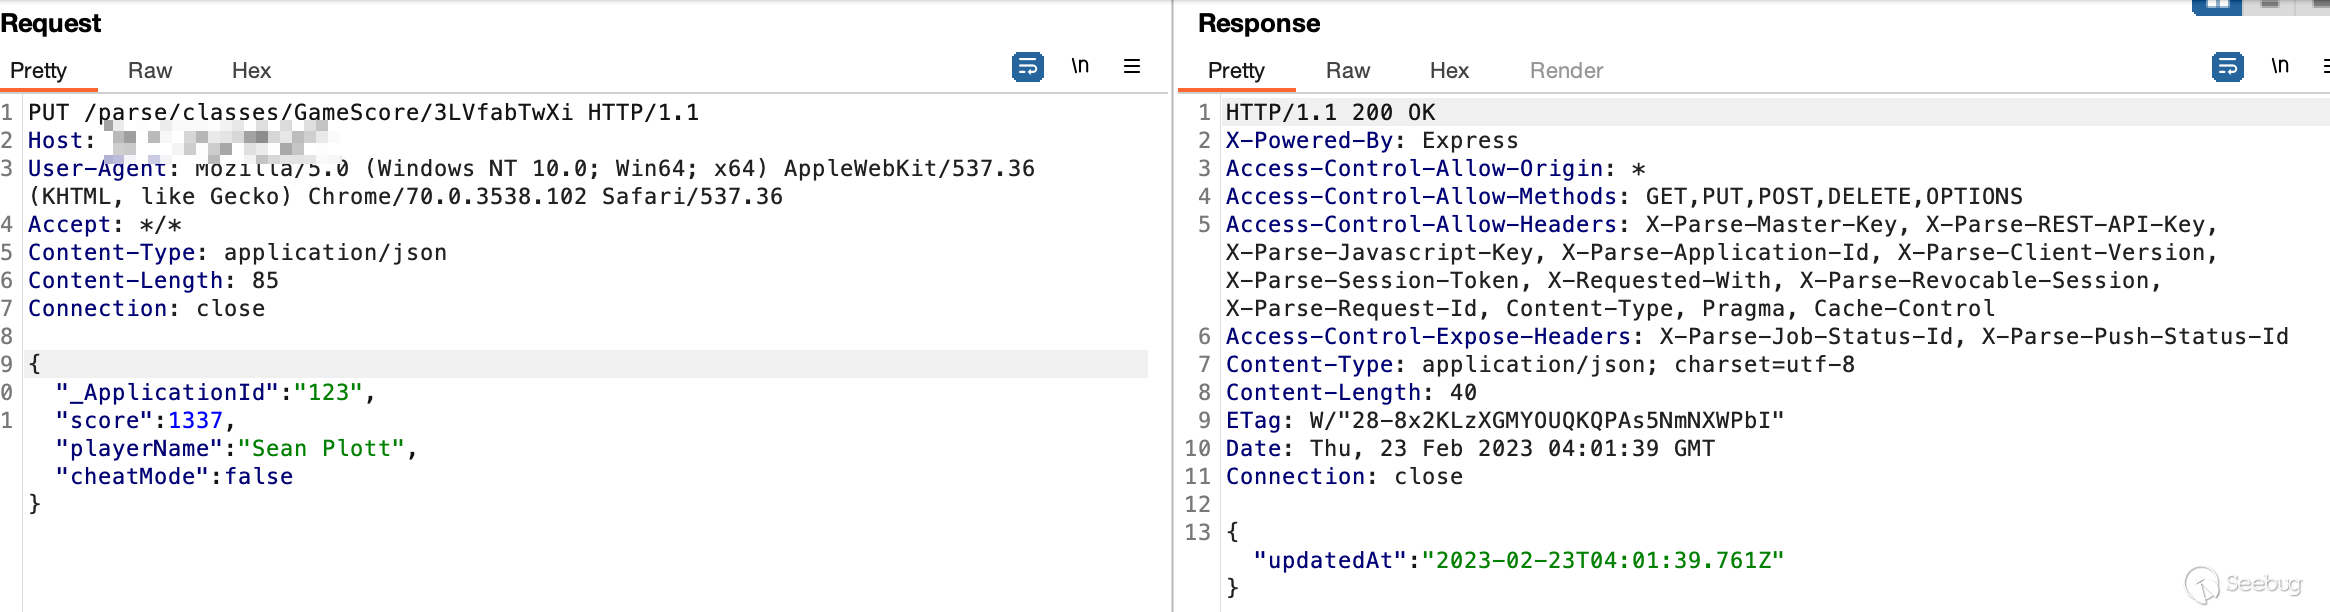The height and width of the screenshot is (612, 2330).
Task: Switch to the combined tabbed layout icon
Action: pyautogui.click(x=2318, y=5)
